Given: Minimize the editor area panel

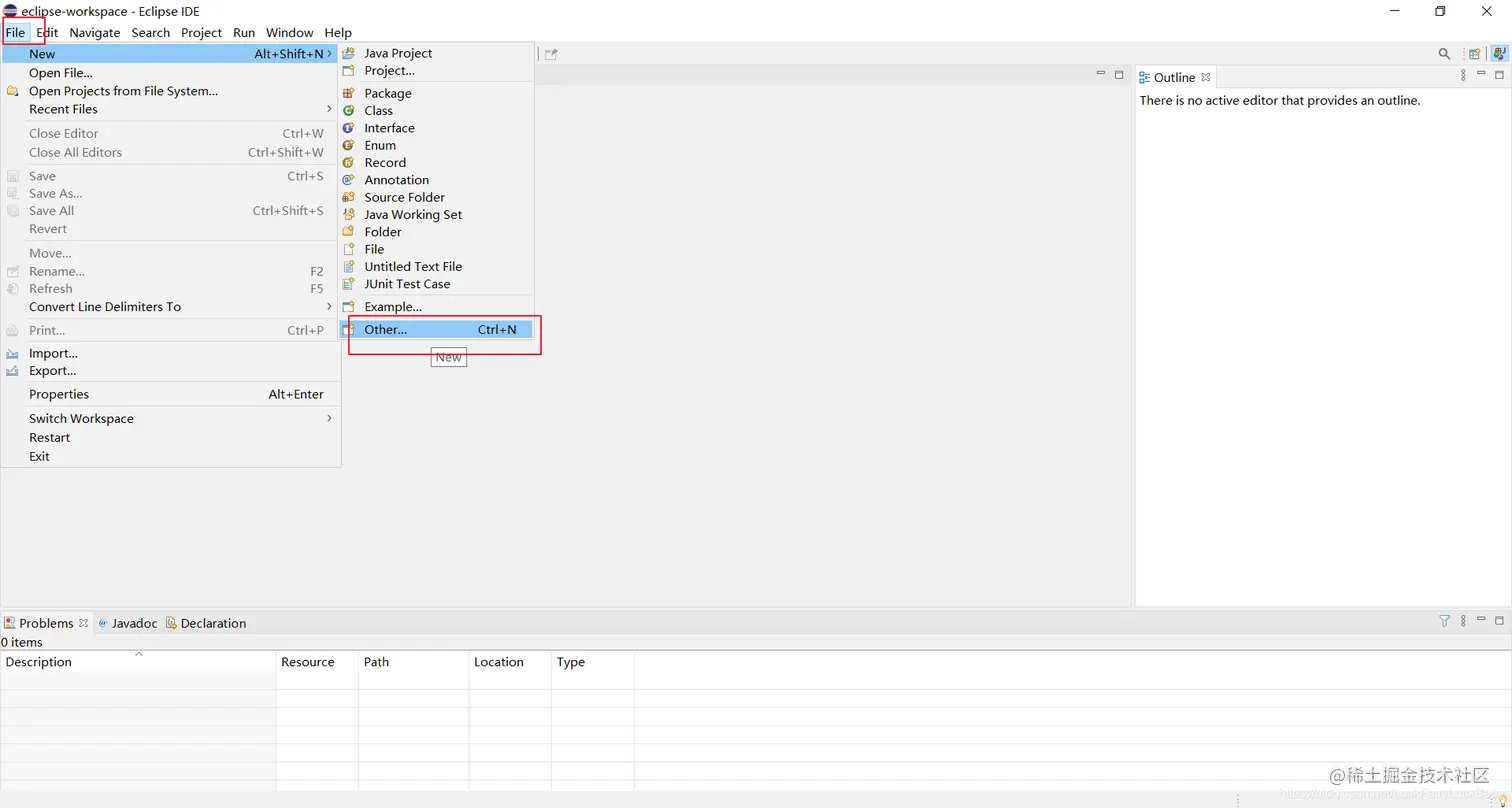Looking at the screenshot, I should tap(1101, 74).
